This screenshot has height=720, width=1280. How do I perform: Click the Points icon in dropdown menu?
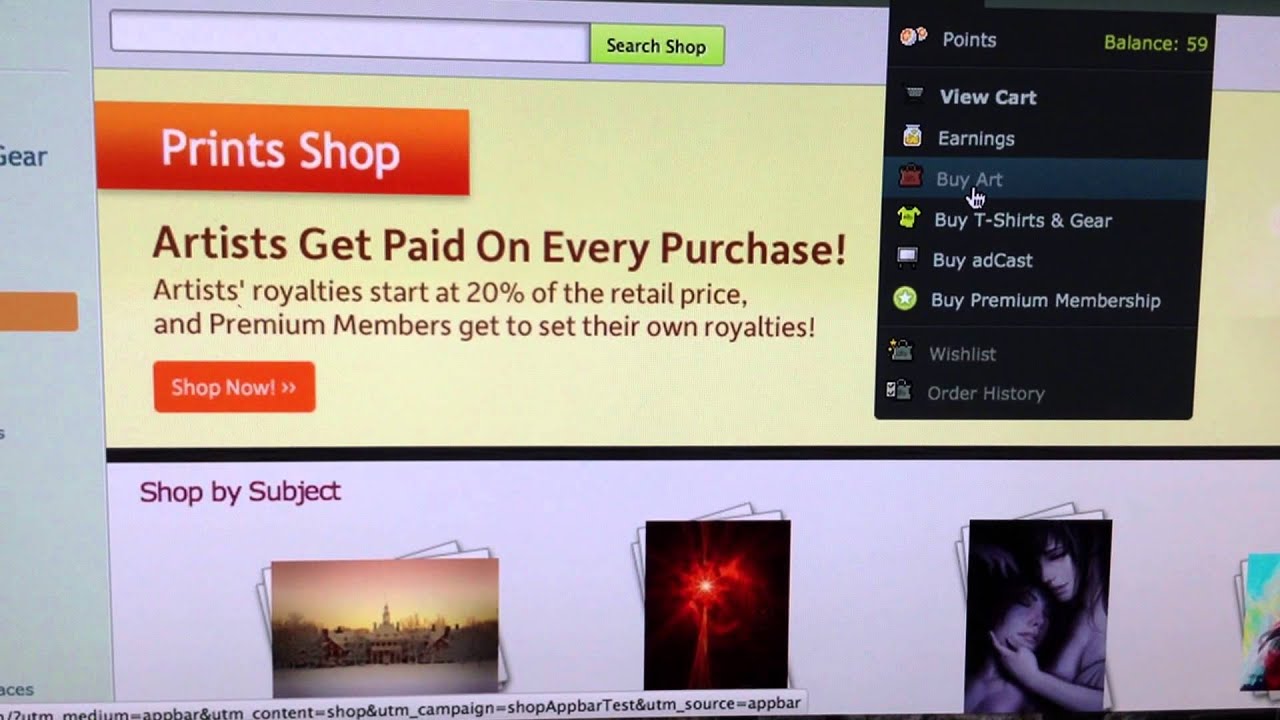coord(913,38)
